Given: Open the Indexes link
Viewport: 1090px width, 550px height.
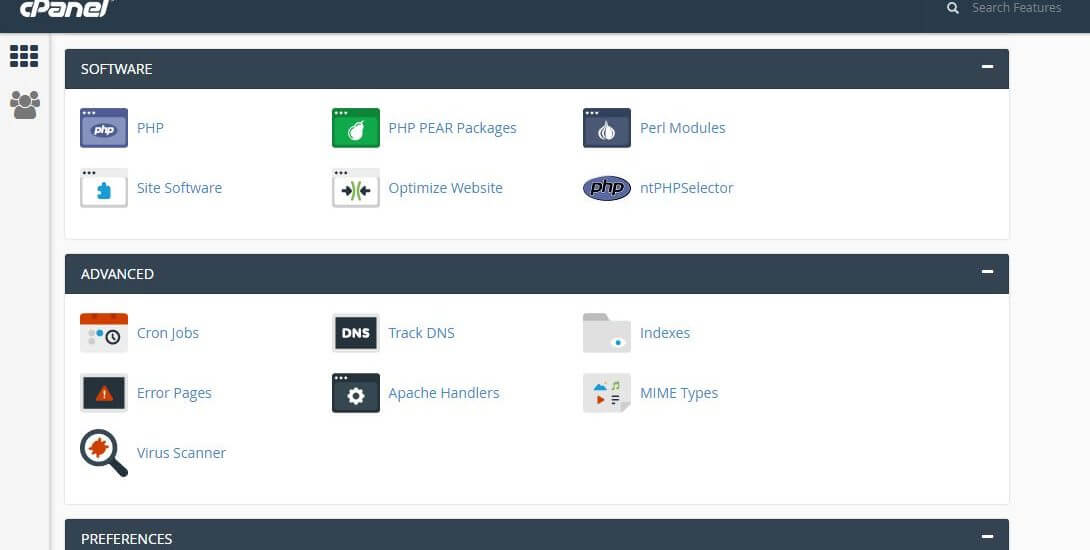Looking at the screenshot, I should [x=665, y=333].
